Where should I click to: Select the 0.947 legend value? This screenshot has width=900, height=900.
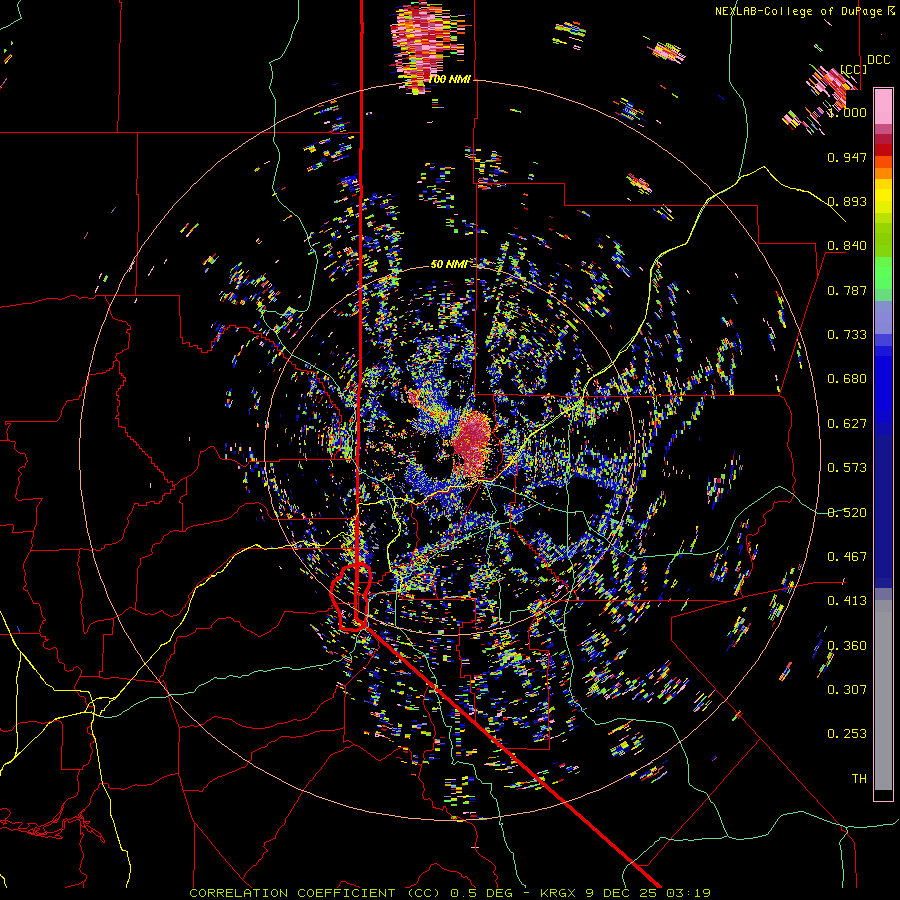pos(847,157)
